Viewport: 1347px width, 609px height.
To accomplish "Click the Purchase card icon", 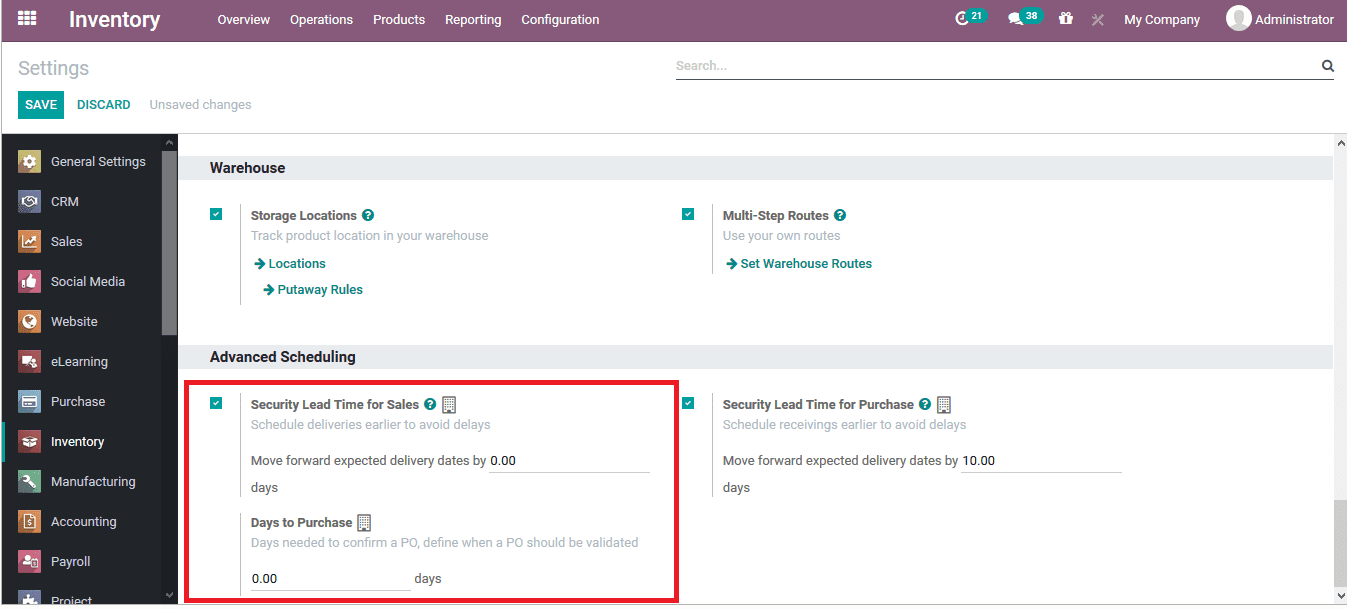I will coord(30,401).
